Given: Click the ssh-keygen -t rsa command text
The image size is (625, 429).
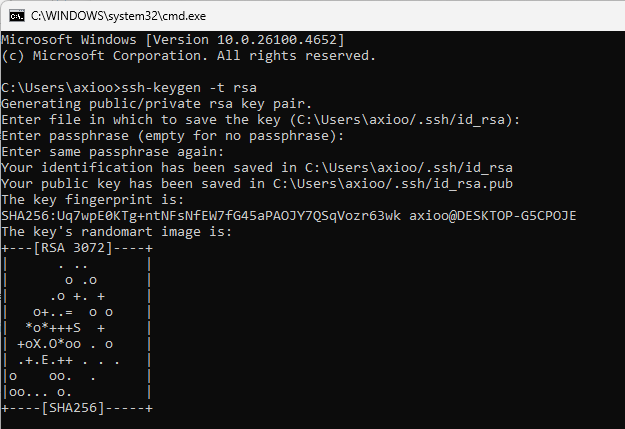Looking at the screenshot, I should click(189, 88).
